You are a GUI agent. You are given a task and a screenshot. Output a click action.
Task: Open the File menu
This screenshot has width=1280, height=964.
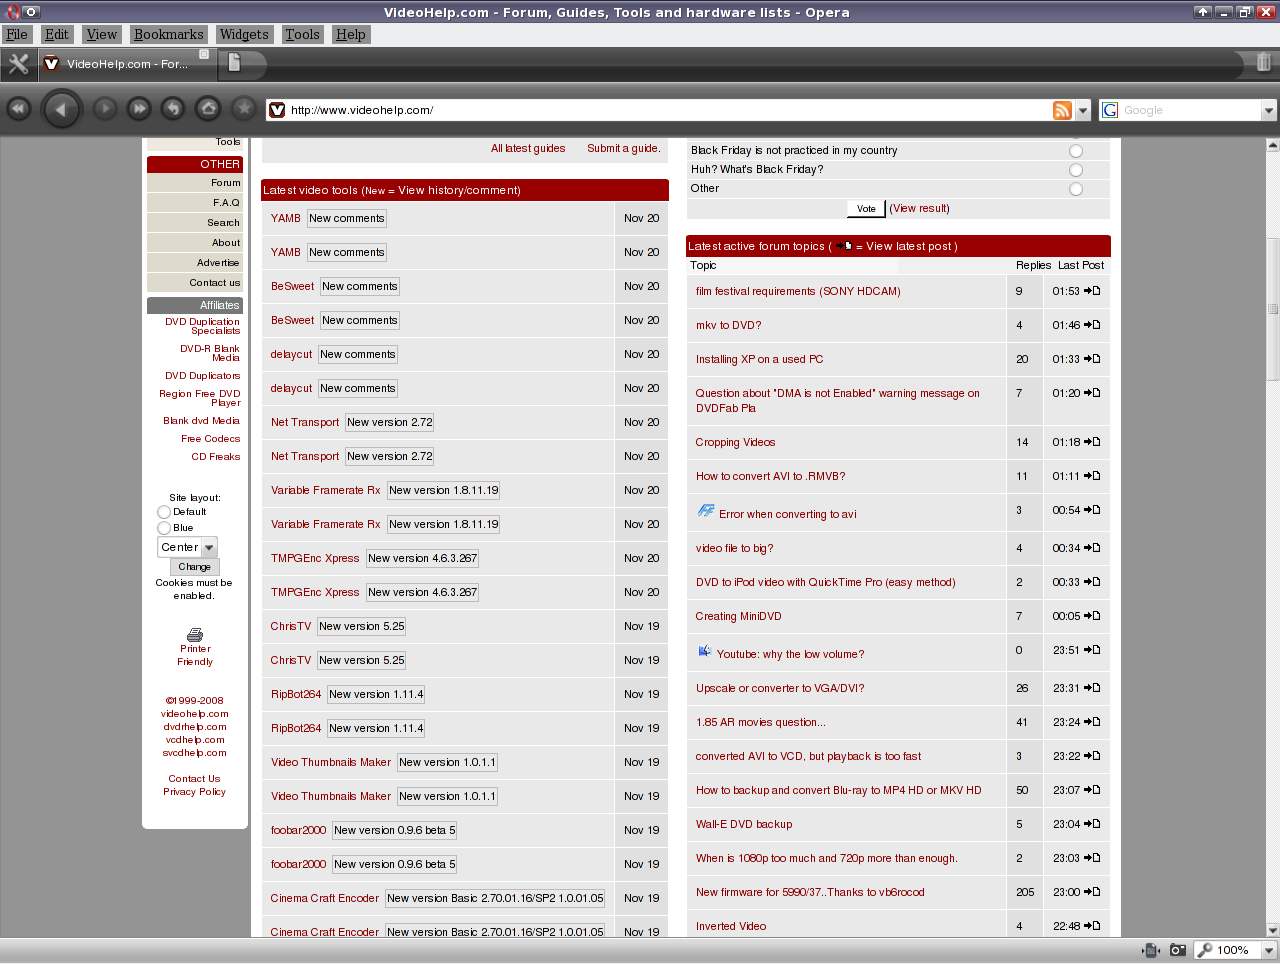tap(17, 34)
